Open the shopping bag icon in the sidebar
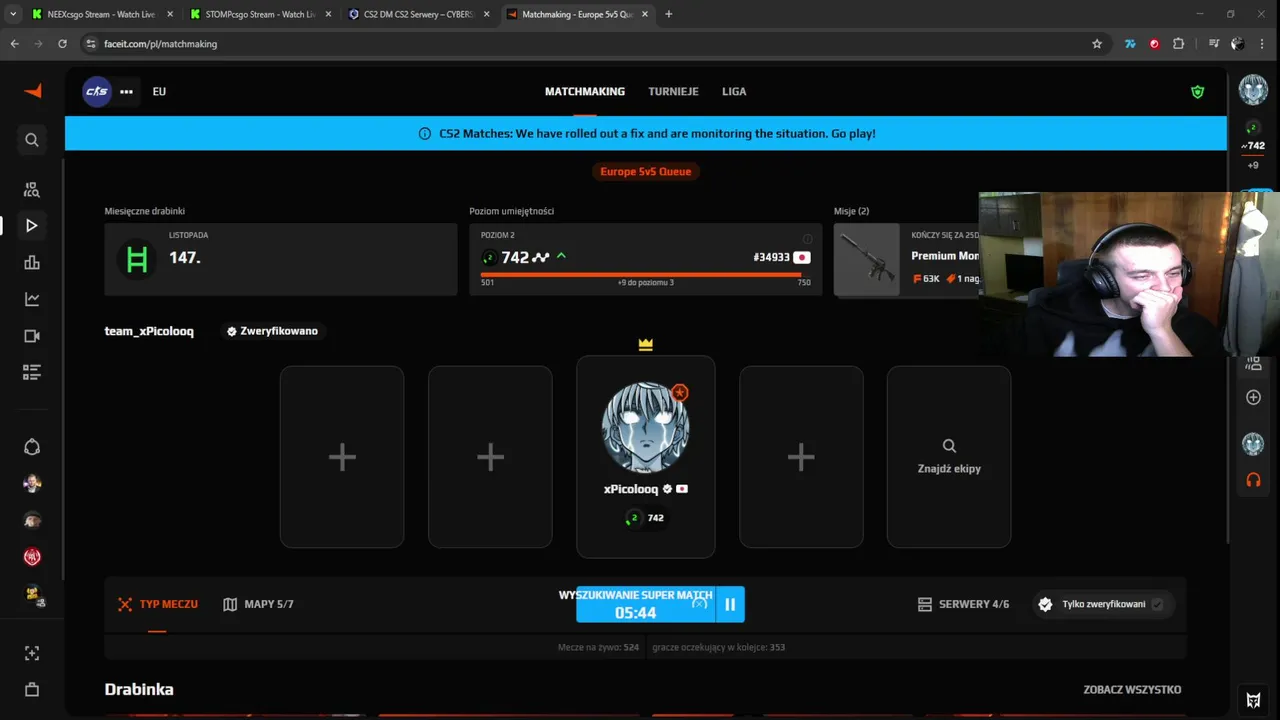 click(x=32, y=690)
